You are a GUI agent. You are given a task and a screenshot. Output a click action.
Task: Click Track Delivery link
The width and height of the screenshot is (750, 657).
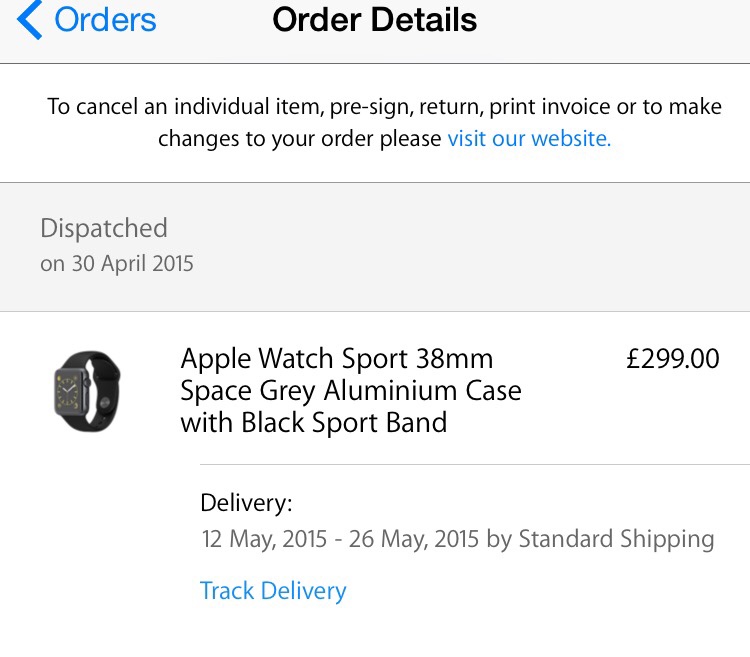tap(273, 591)
